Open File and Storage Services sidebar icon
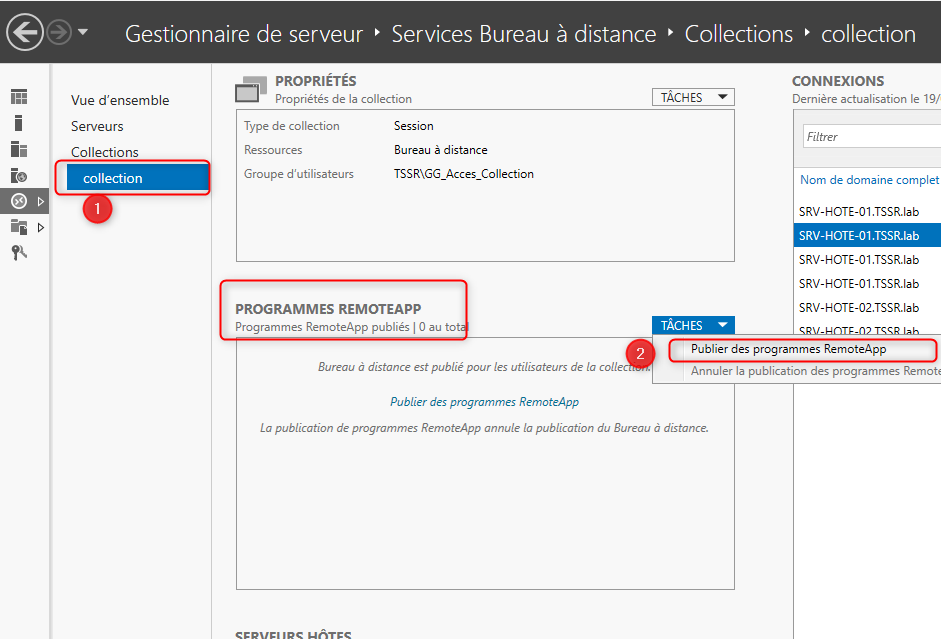Image resolution: width=941 pixels, height=639 pixels. 20,227
